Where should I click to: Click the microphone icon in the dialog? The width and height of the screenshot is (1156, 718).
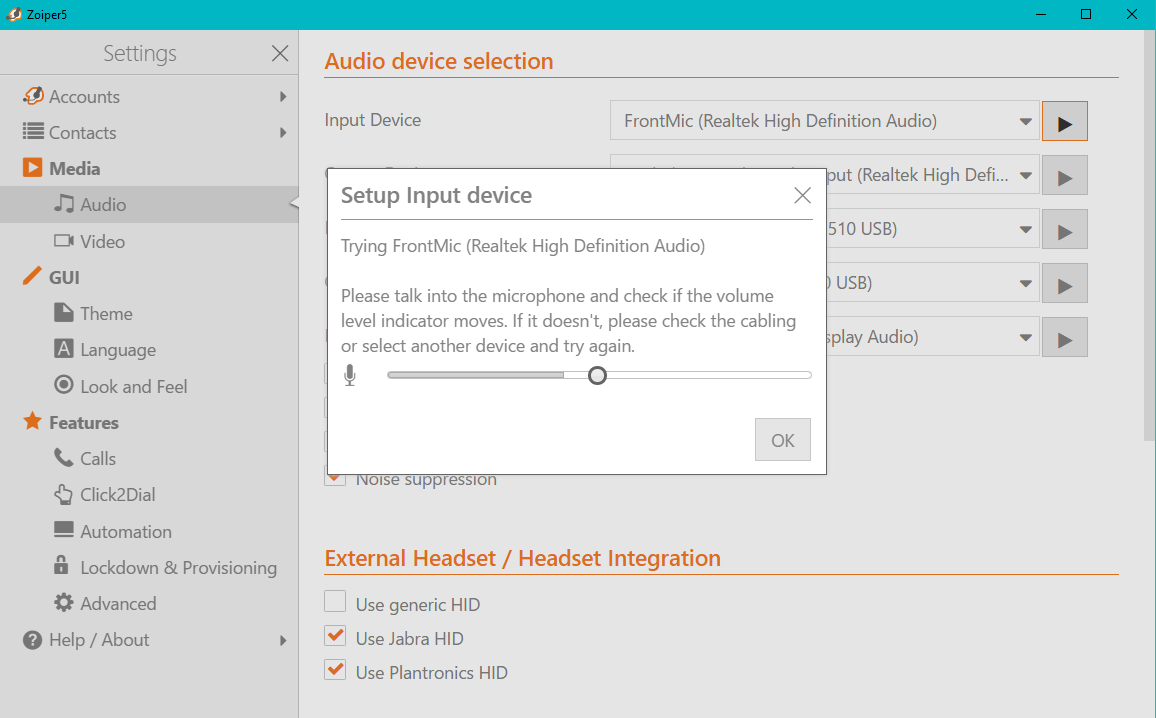[x=349, y=376]
